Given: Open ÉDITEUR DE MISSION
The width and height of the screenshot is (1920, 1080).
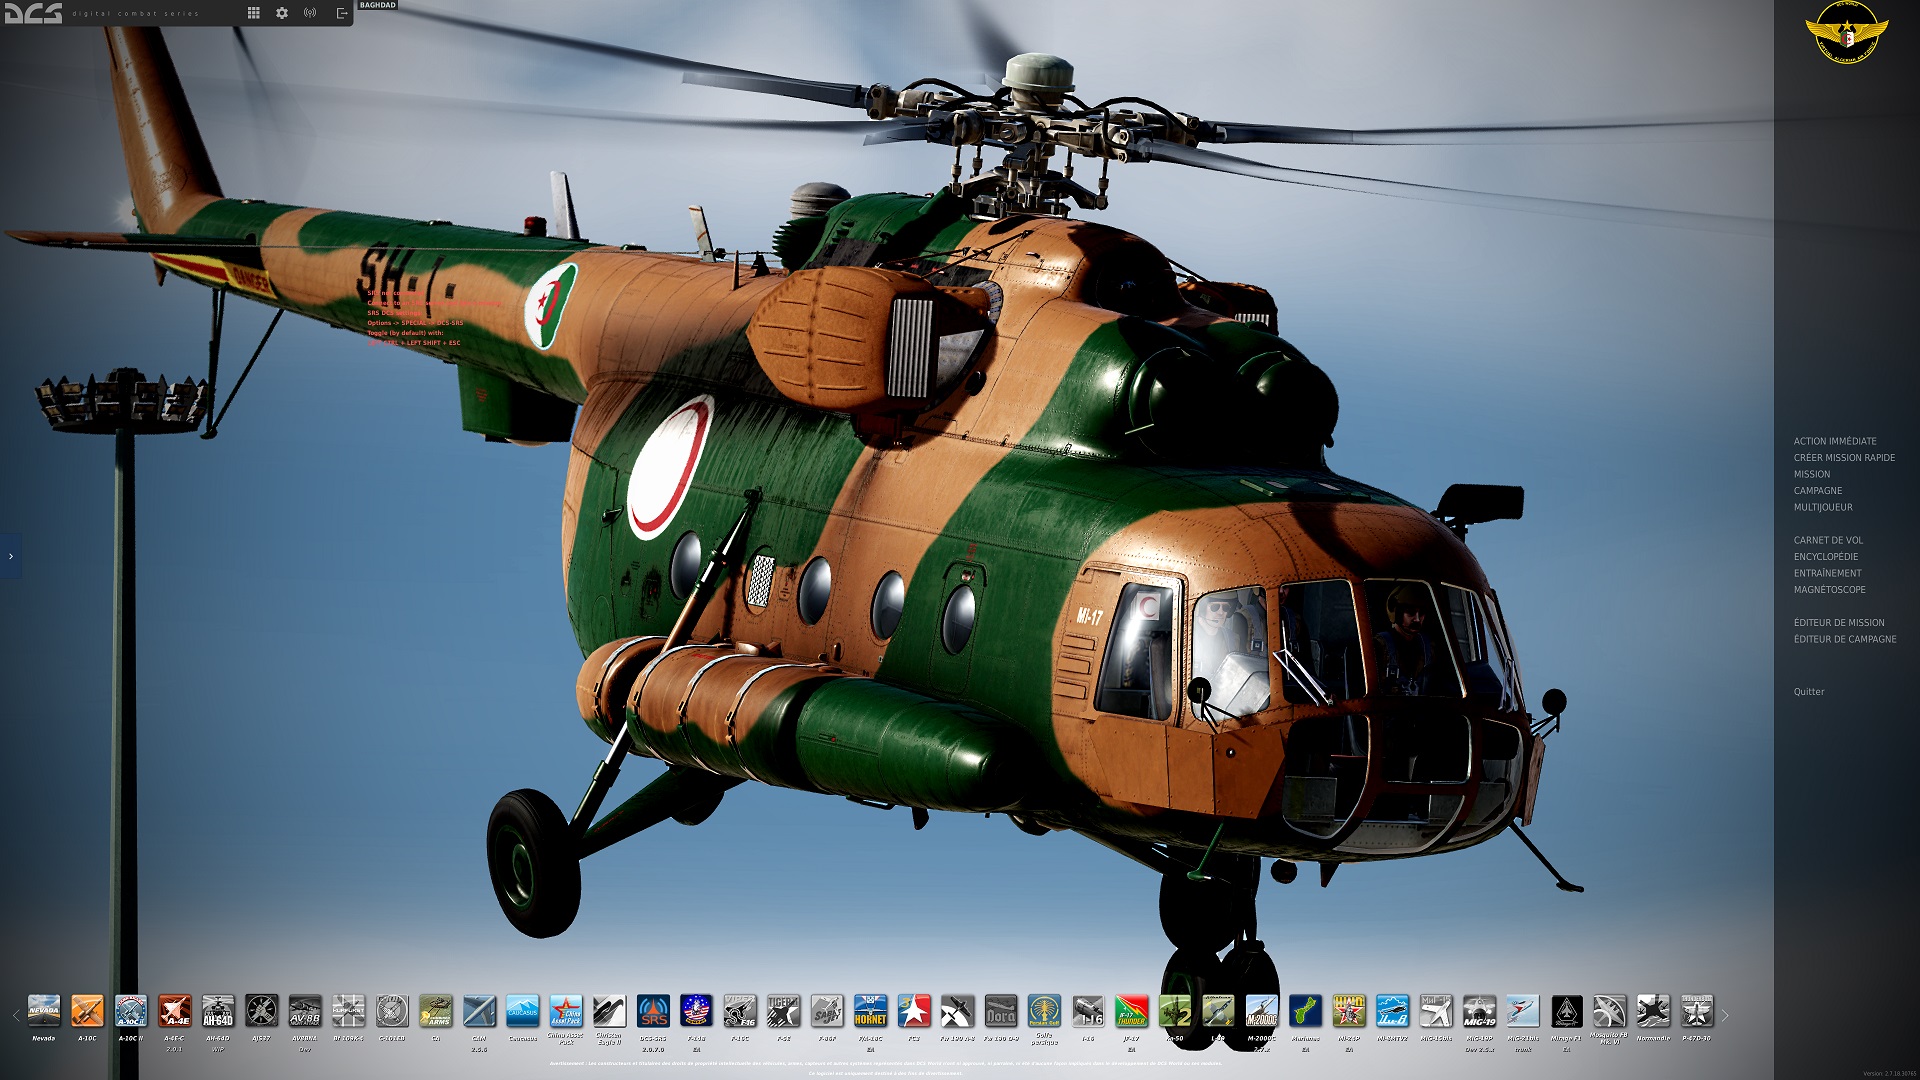Looking at the screenshot, I should click(1838, 622).
